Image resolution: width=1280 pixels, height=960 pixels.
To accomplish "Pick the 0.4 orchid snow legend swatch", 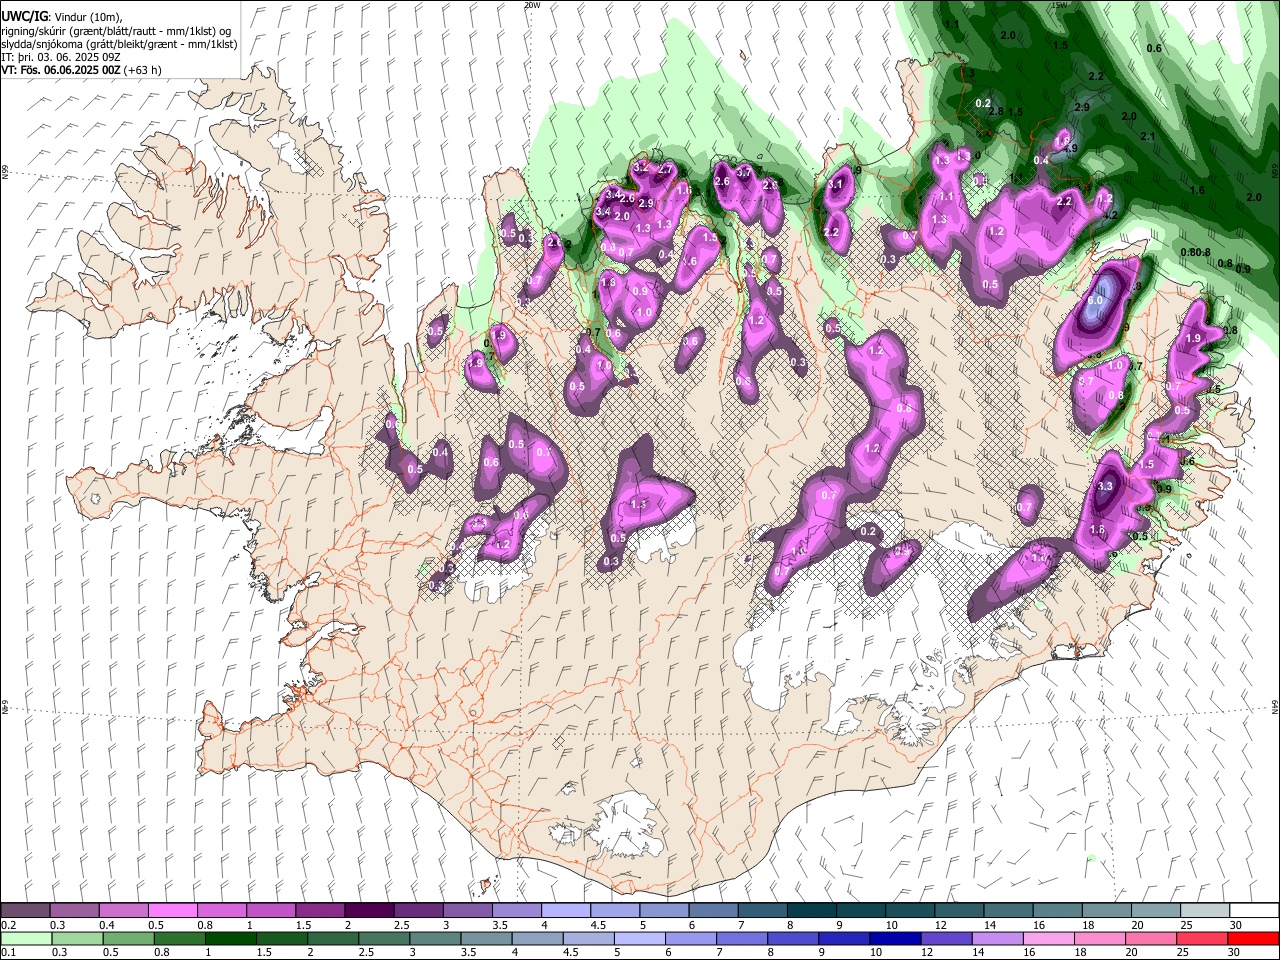I will [x=124, y=911].
